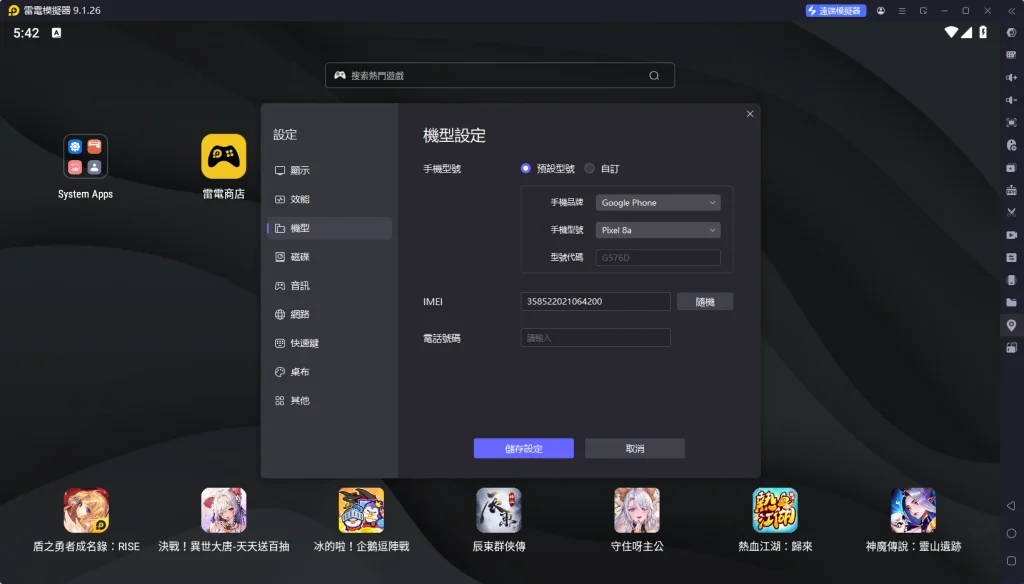The image size is (1024, 584).
Task: Toggle fullscreen icon in right sidebar
Action: [1012, 122]
